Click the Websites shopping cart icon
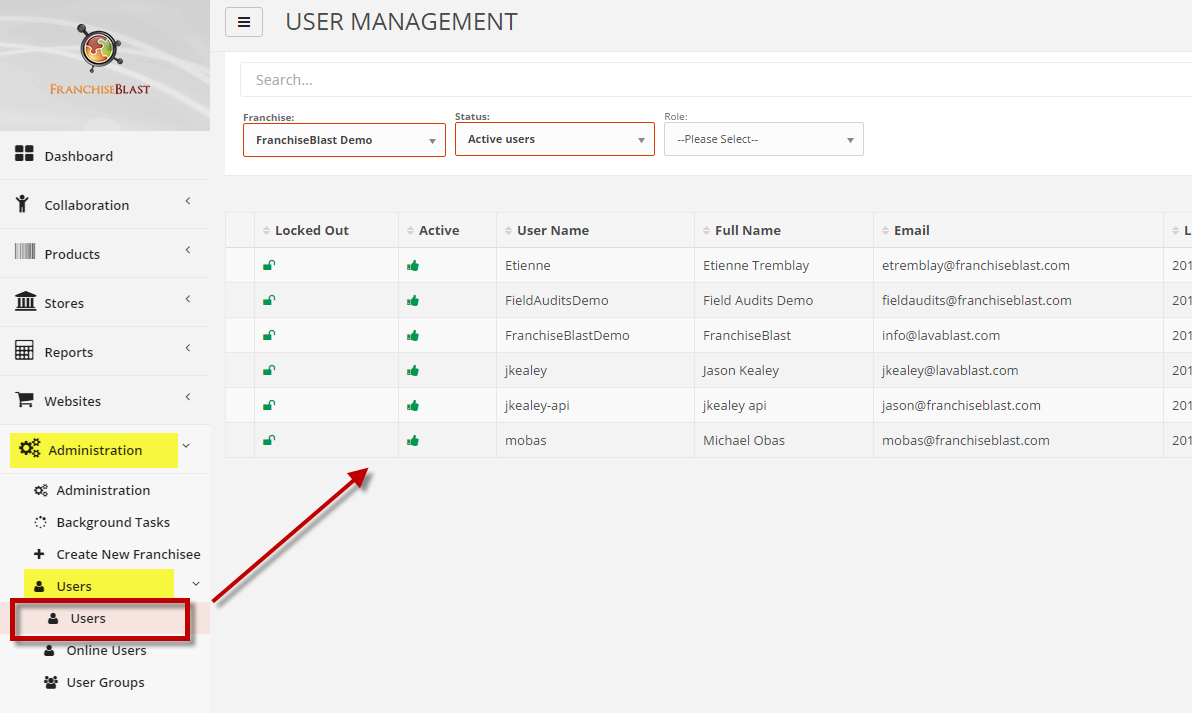This screenshot has height=713, width=1192. [24, 400]
